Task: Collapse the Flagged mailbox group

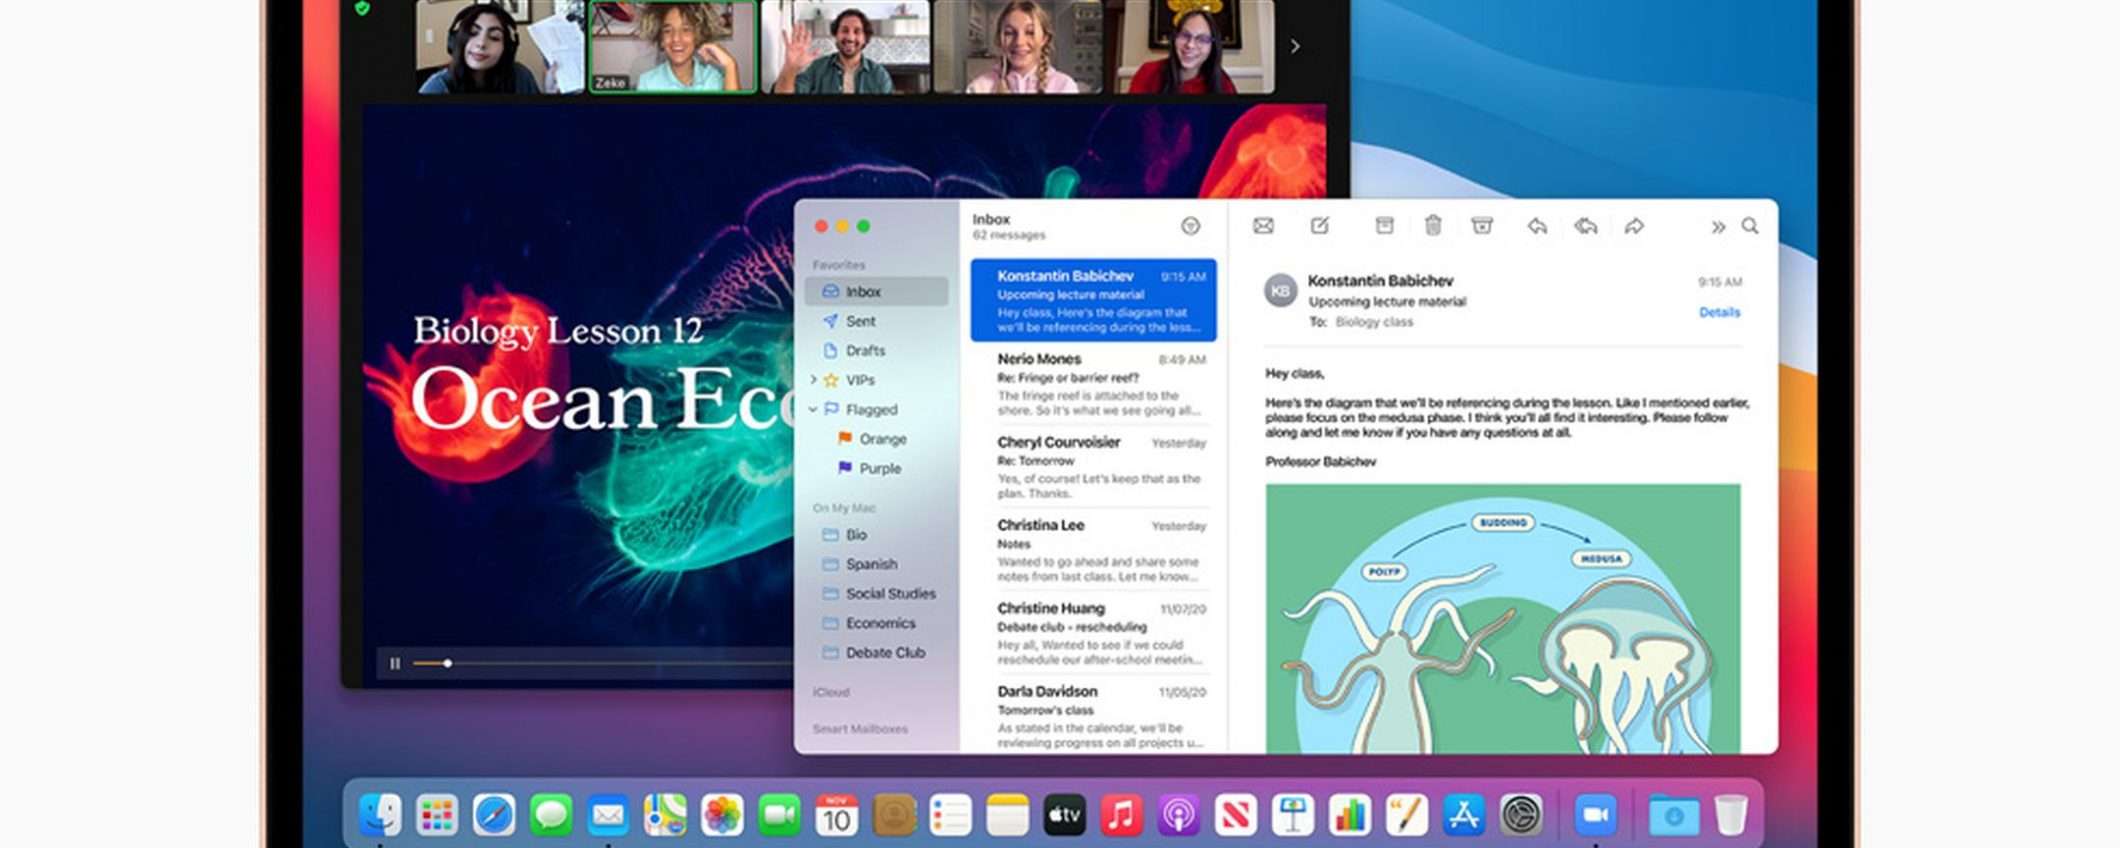Action: (813, 409)
